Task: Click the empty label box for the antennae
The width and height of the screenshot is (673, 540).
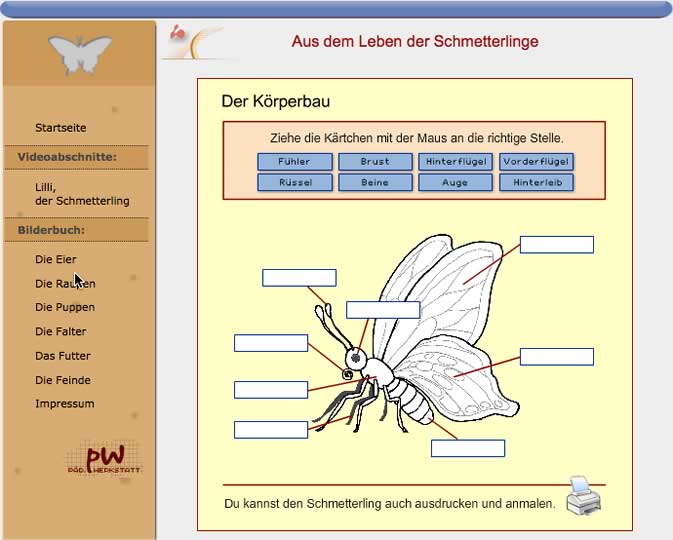Action: click(x=299, y=278)
